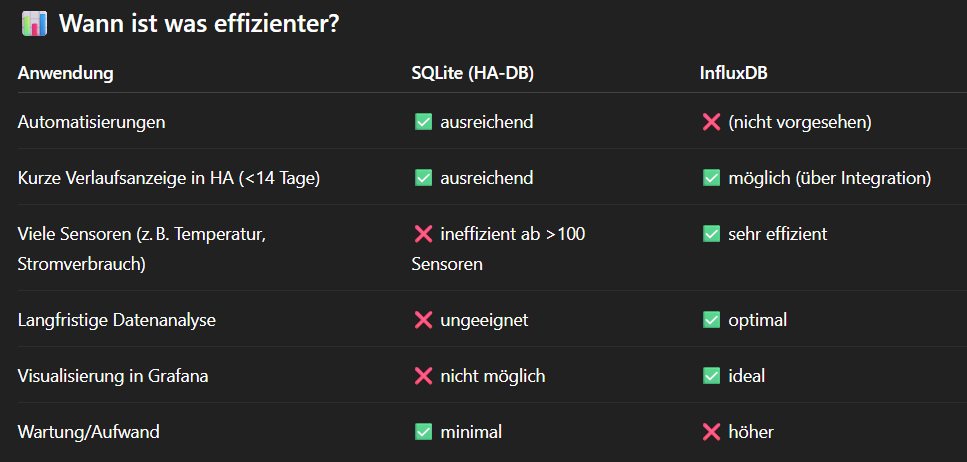Click red cross beside nicht möglich

click(423, 376)
